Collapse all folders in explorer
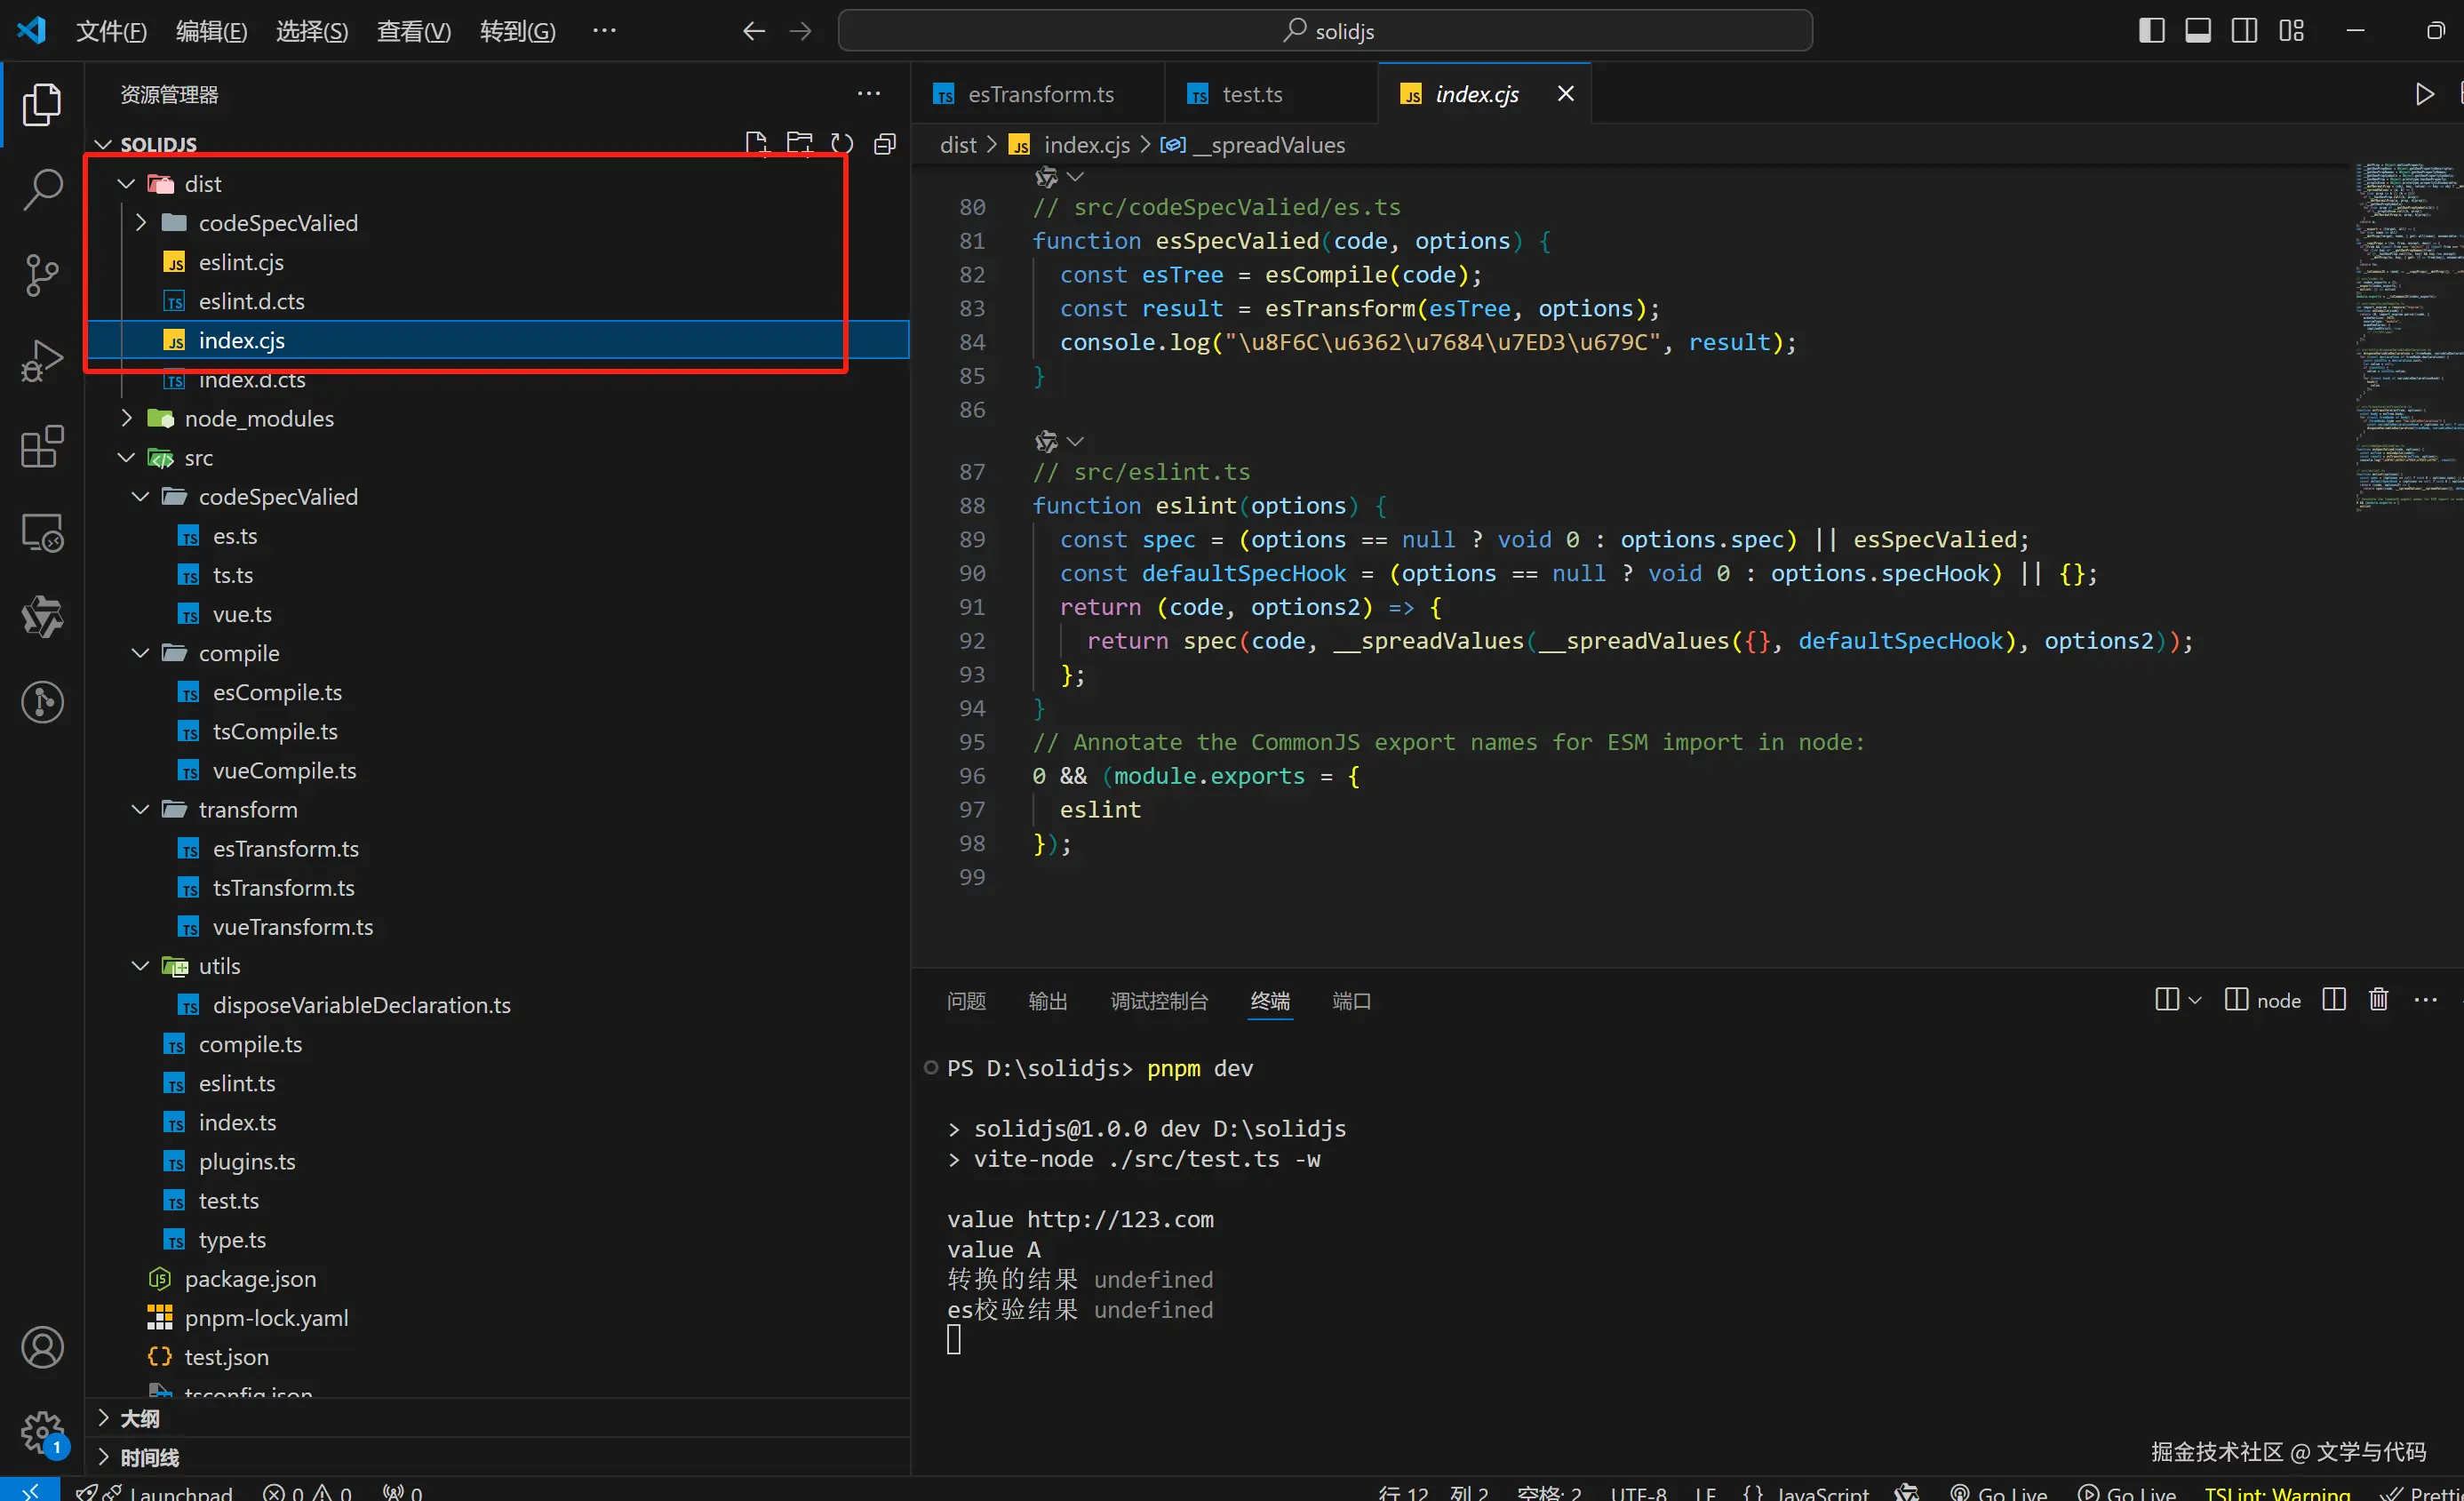Image resolution: width=2464 pixels, height=1501 pixels. (x=885, y=144)
